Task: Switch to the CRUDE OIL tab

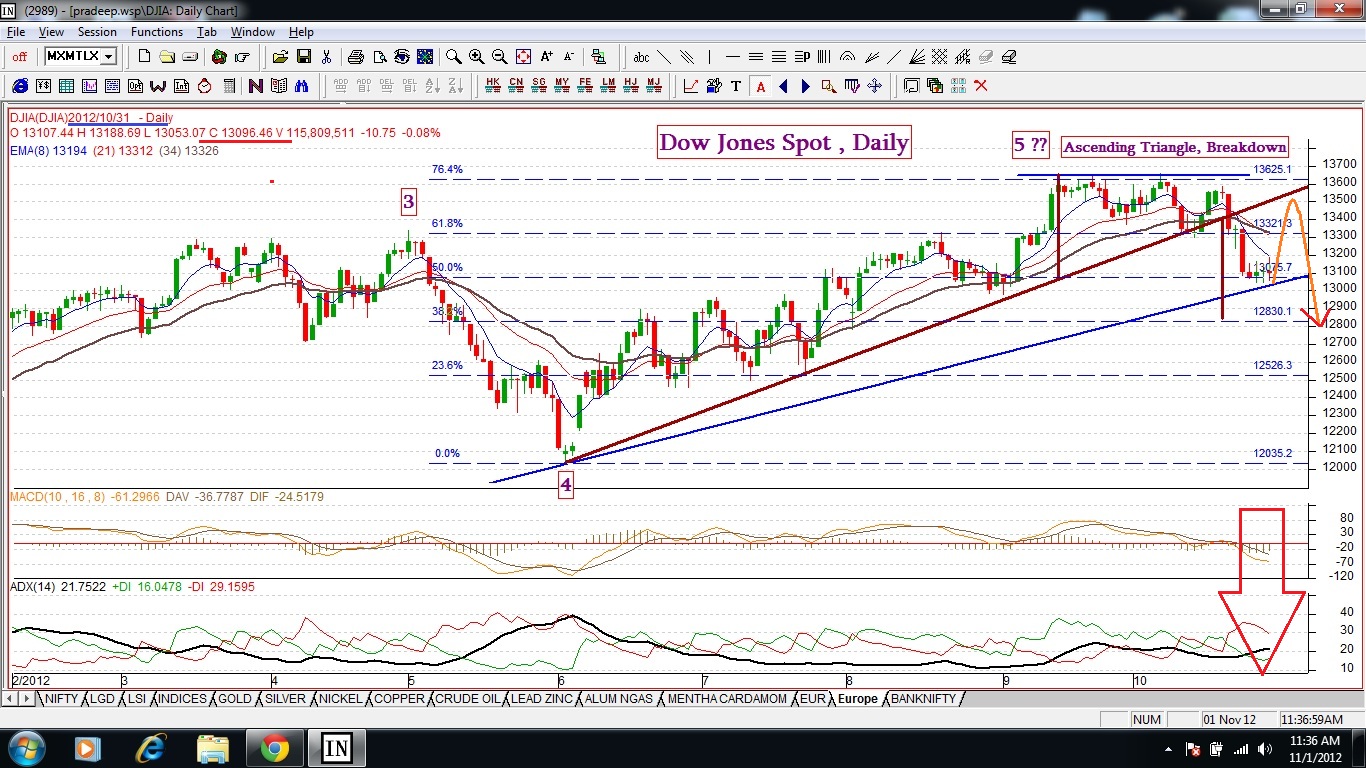Action: pos(466,699)
